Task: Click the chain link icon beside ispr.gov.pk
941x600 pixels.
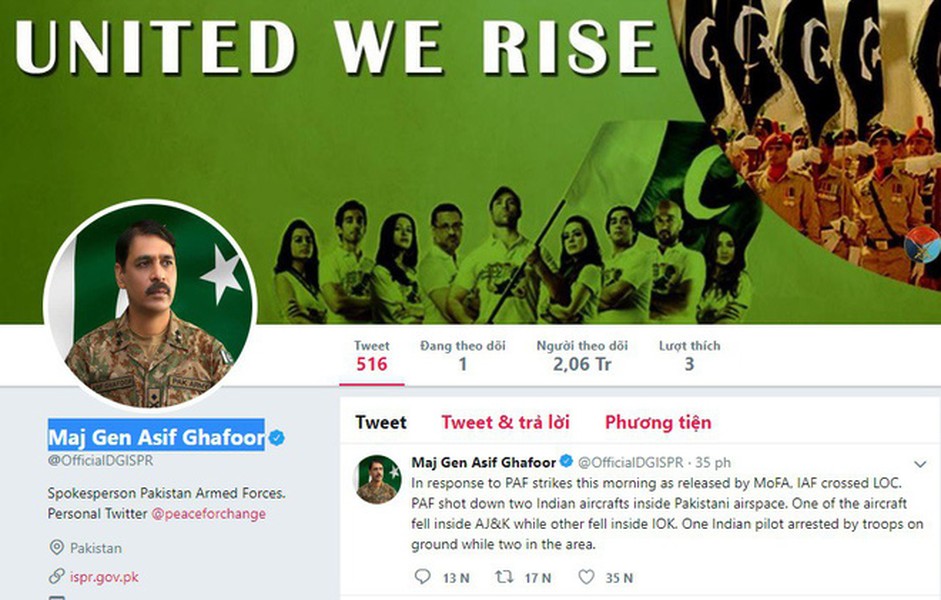Action: pos(56,577)
